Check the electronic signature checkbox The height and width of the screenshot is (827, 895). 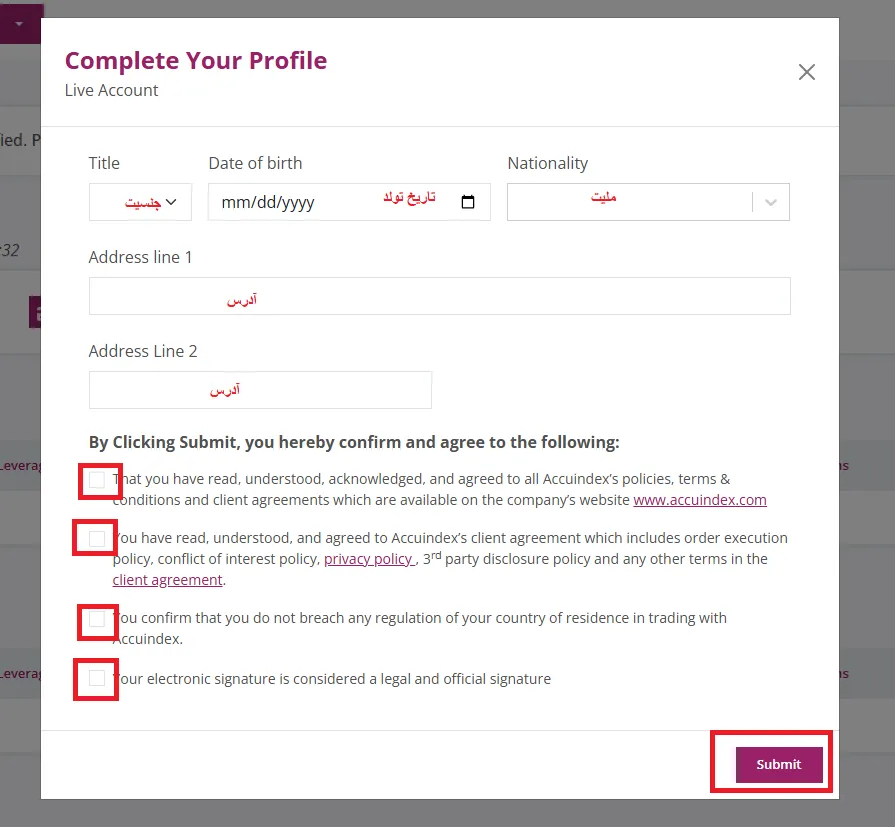[x=97, y=679]
